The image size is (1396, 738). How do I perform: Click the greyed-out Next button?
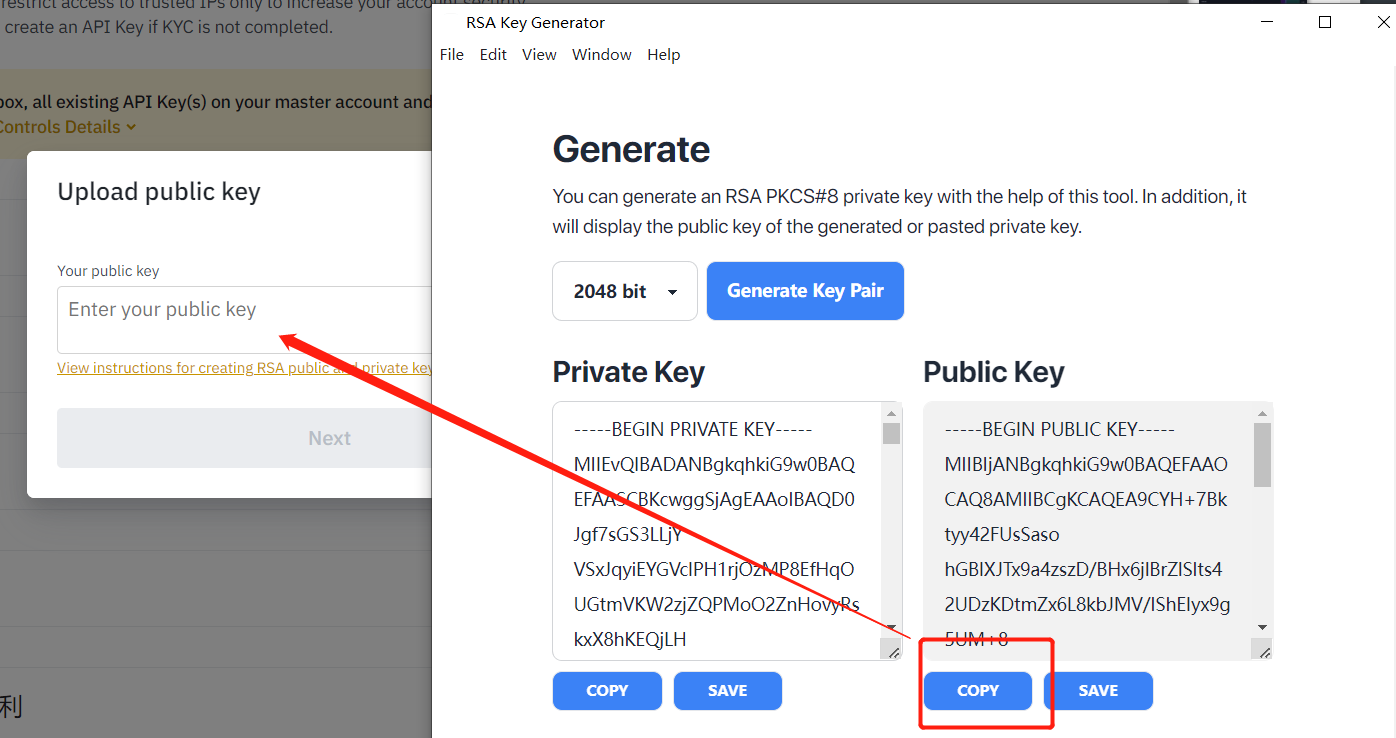click(245, 438)
